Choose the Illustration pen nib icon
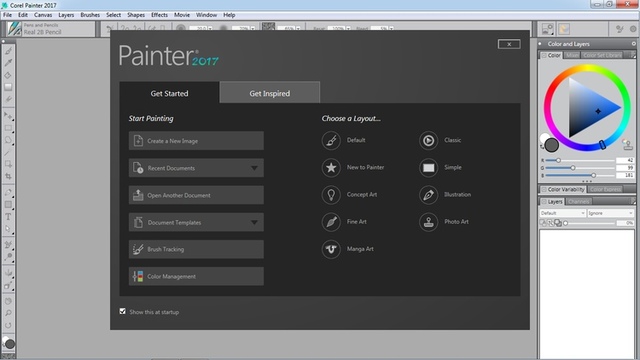This screenshot has width=640, height=360. click(x=428, y=195)
